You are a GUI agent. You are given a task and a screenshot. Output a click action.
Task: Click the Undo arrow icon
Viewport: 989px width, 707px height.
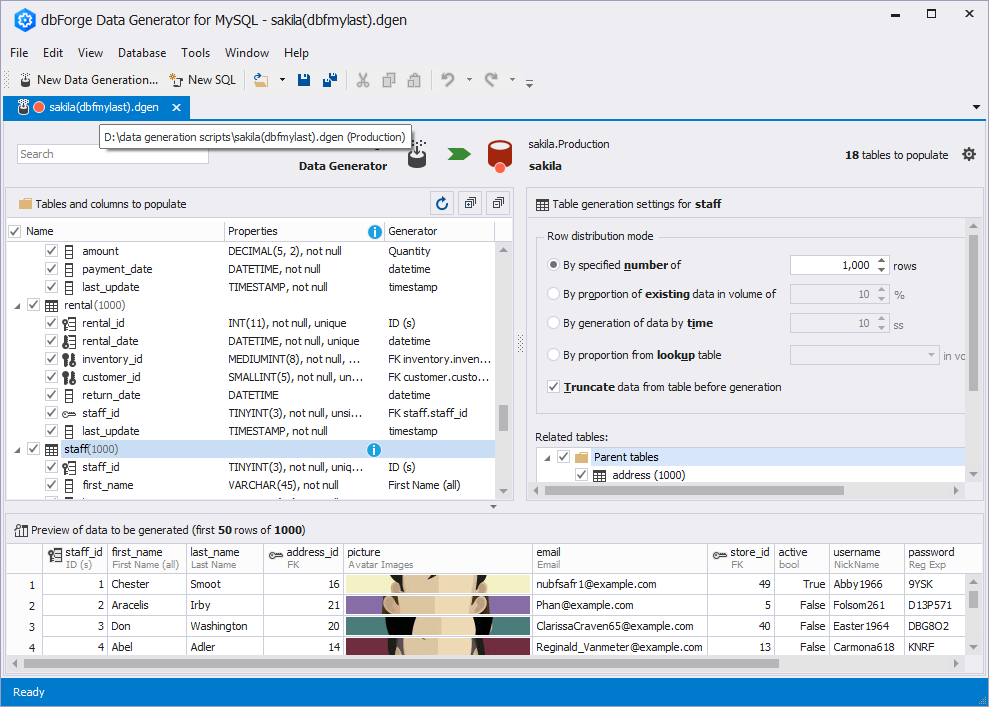pos(448,80)
